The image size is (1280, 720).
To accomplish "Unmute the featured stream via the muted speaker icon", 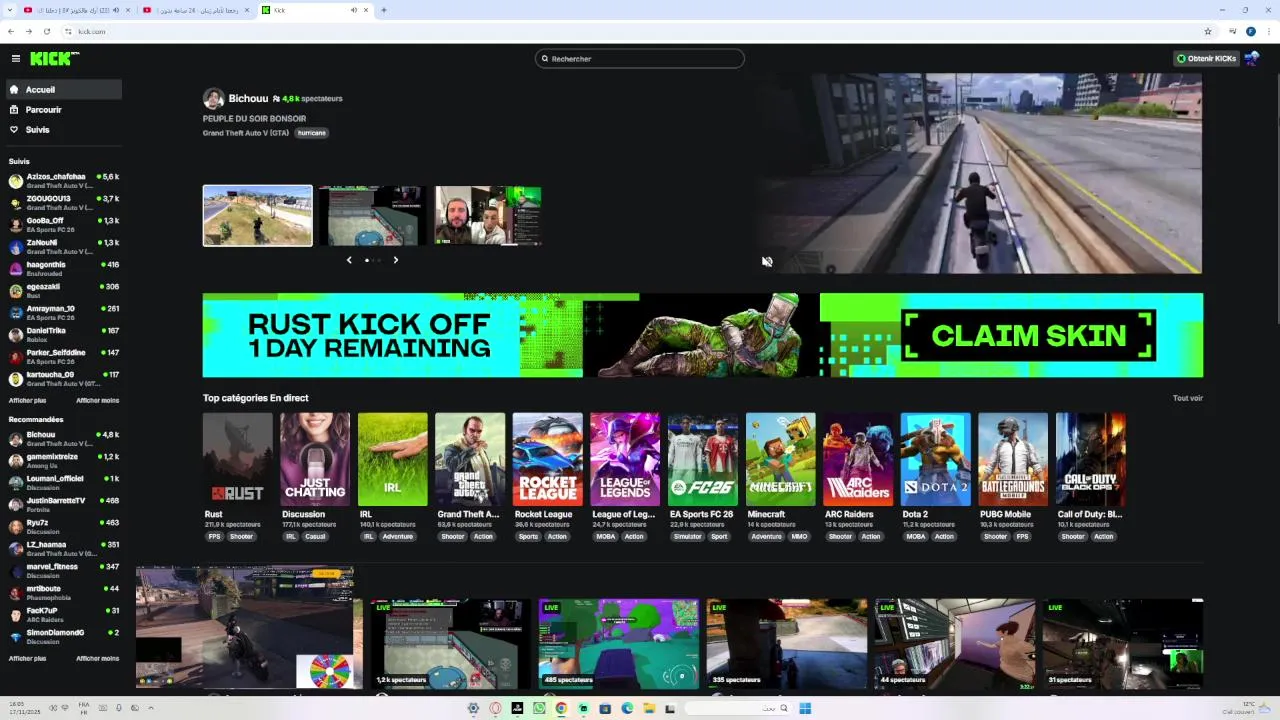I will click(x=767, y=262).
